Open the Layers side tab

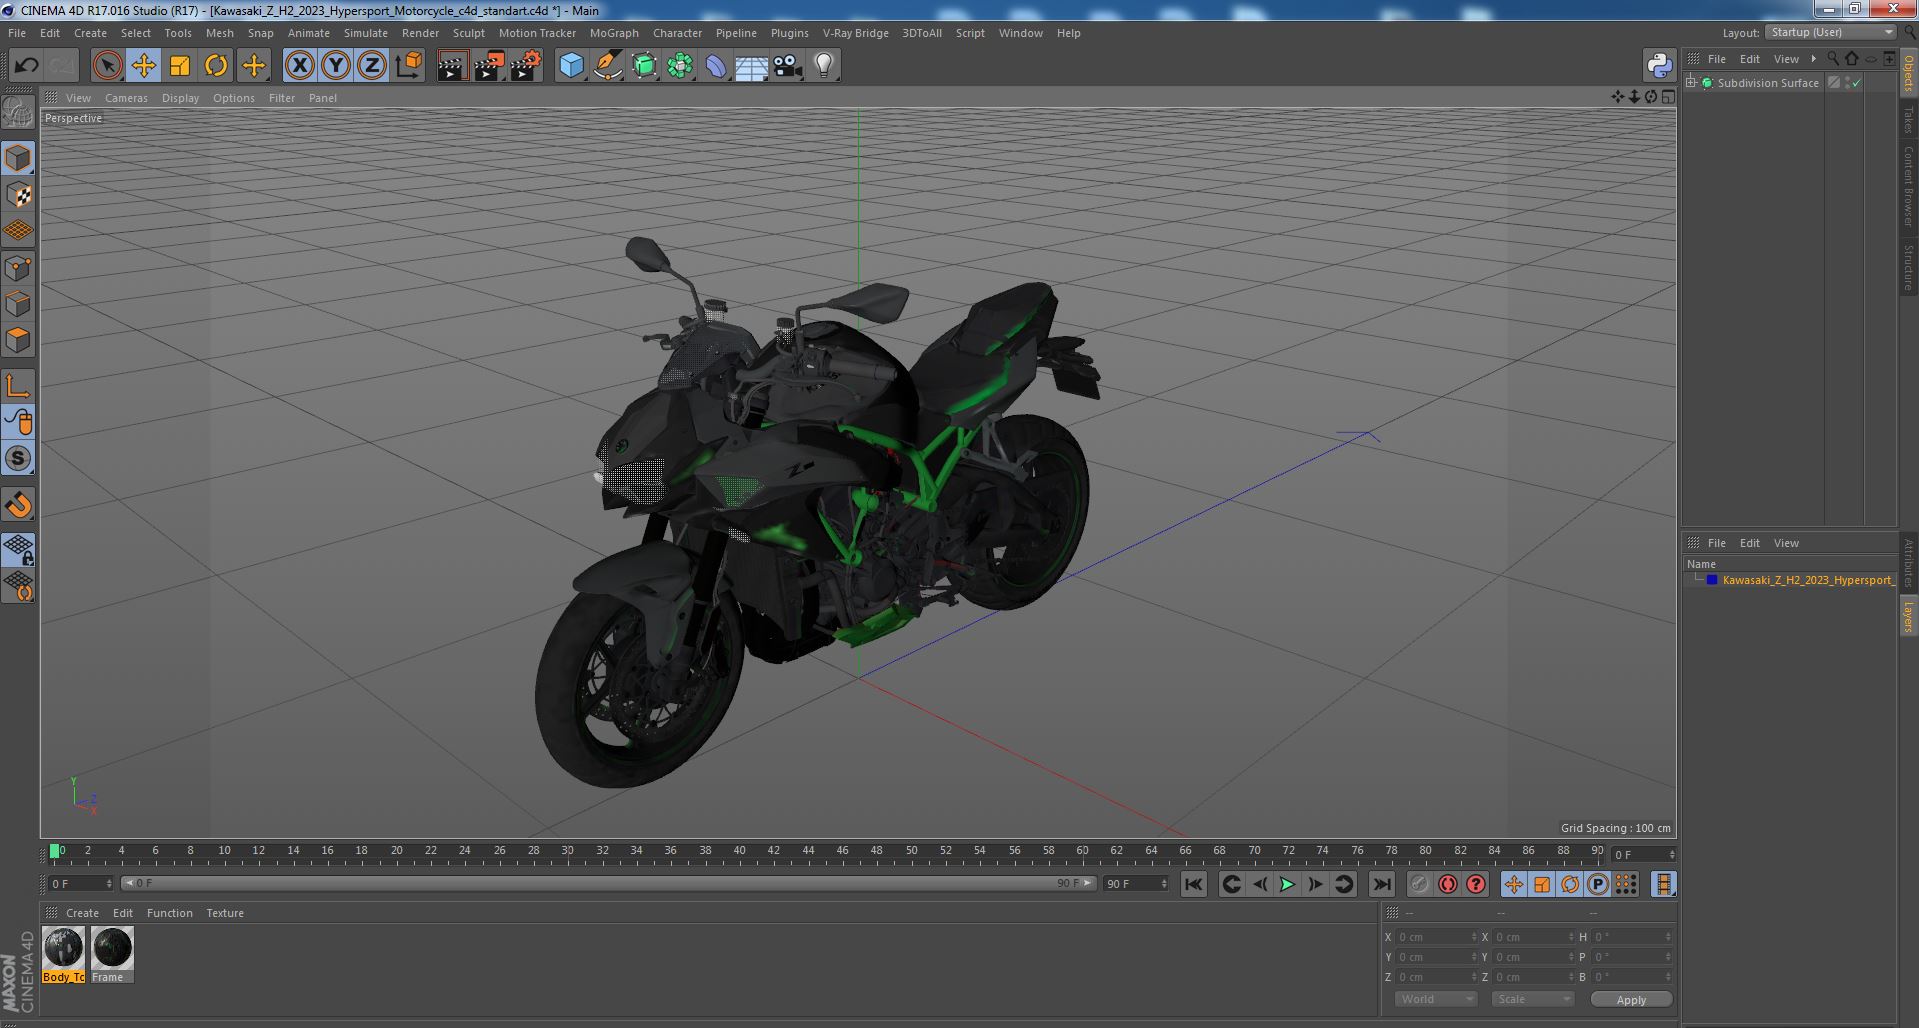(1908, 616)
